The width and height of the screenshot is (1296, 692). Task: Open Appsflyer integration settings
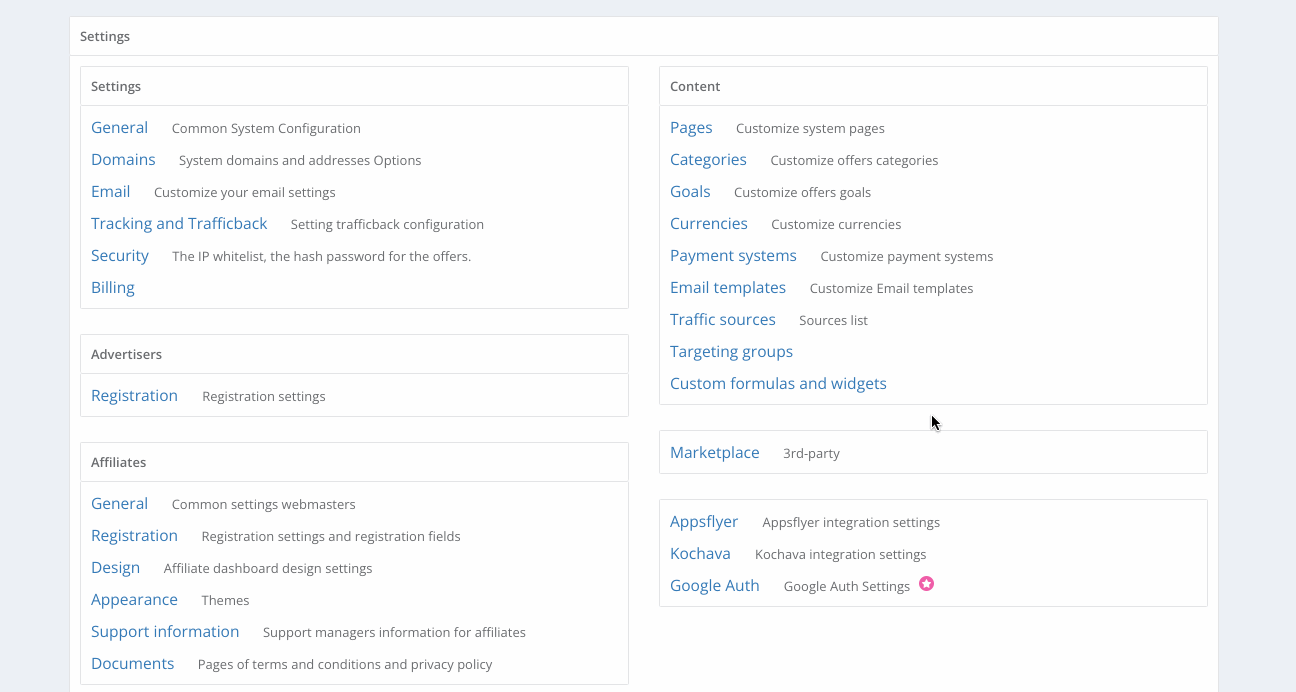point(704,522)
